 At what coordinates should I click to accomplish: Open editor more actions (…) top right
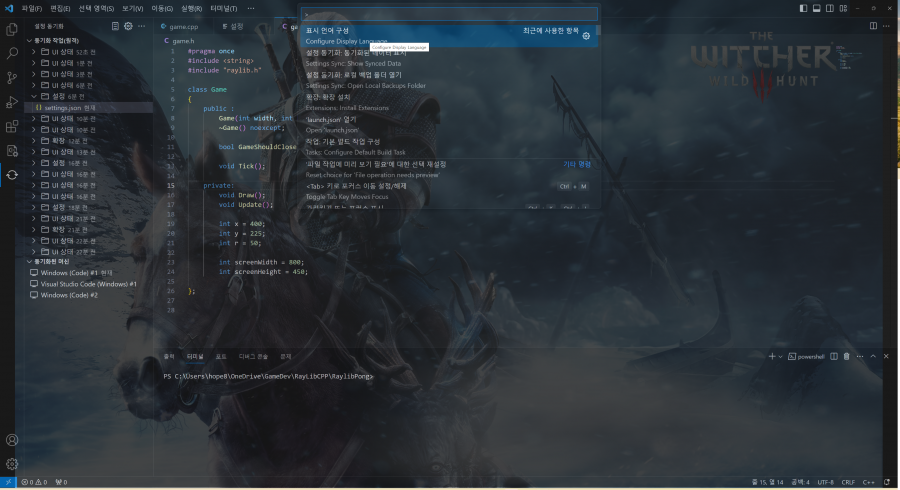coord(886,26)
